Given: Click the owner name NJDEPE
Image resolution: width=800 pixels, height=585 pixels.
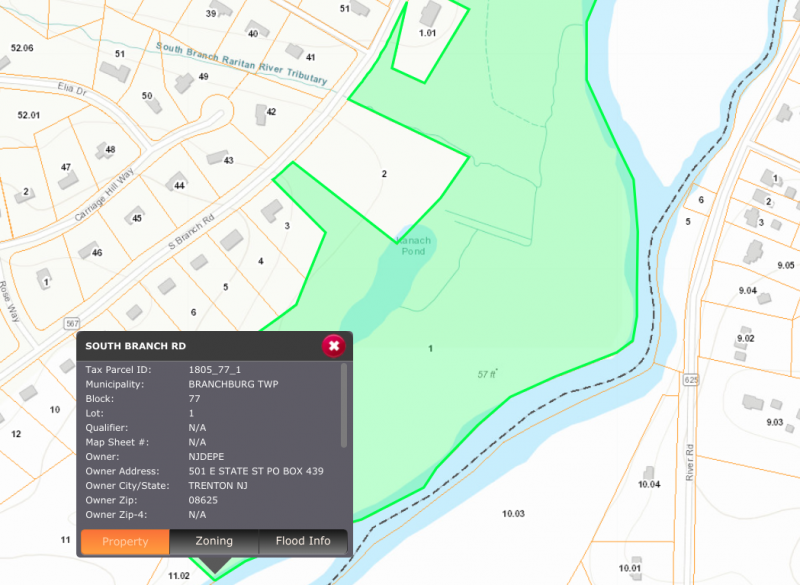Looking at the screenshot, I should (x=204, y=456).
